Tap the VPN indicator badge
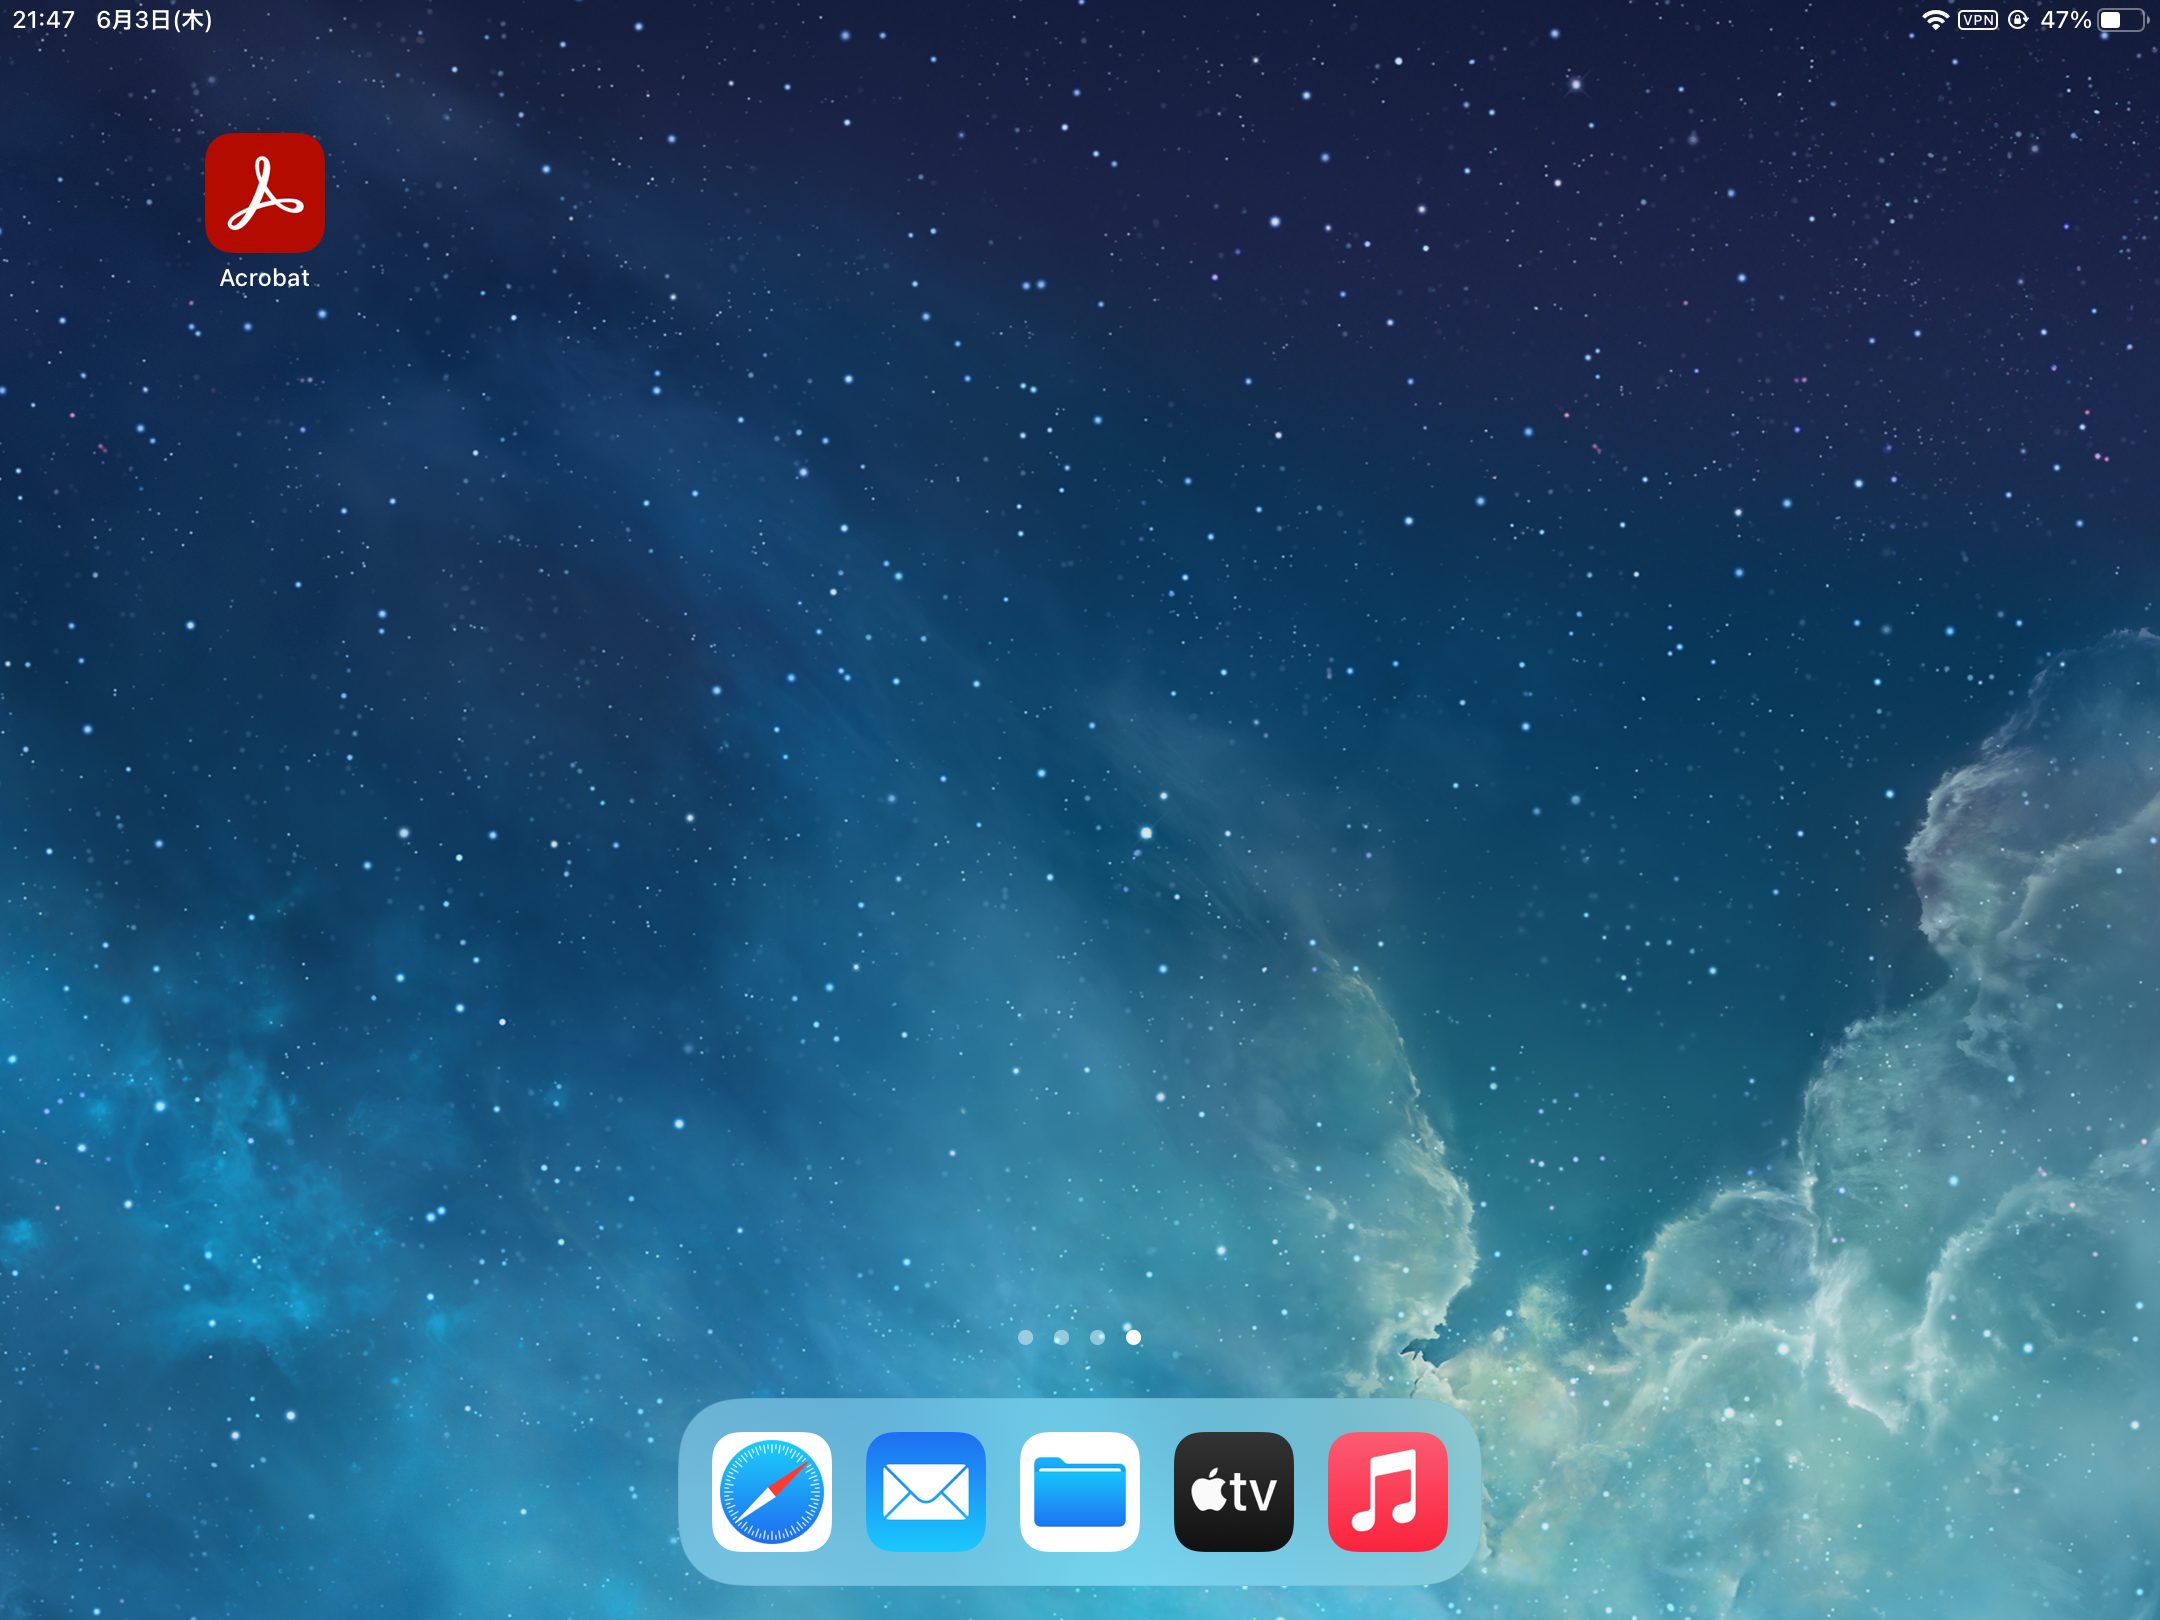This screenshot has width=2160, height=1620. [1977, 20]
